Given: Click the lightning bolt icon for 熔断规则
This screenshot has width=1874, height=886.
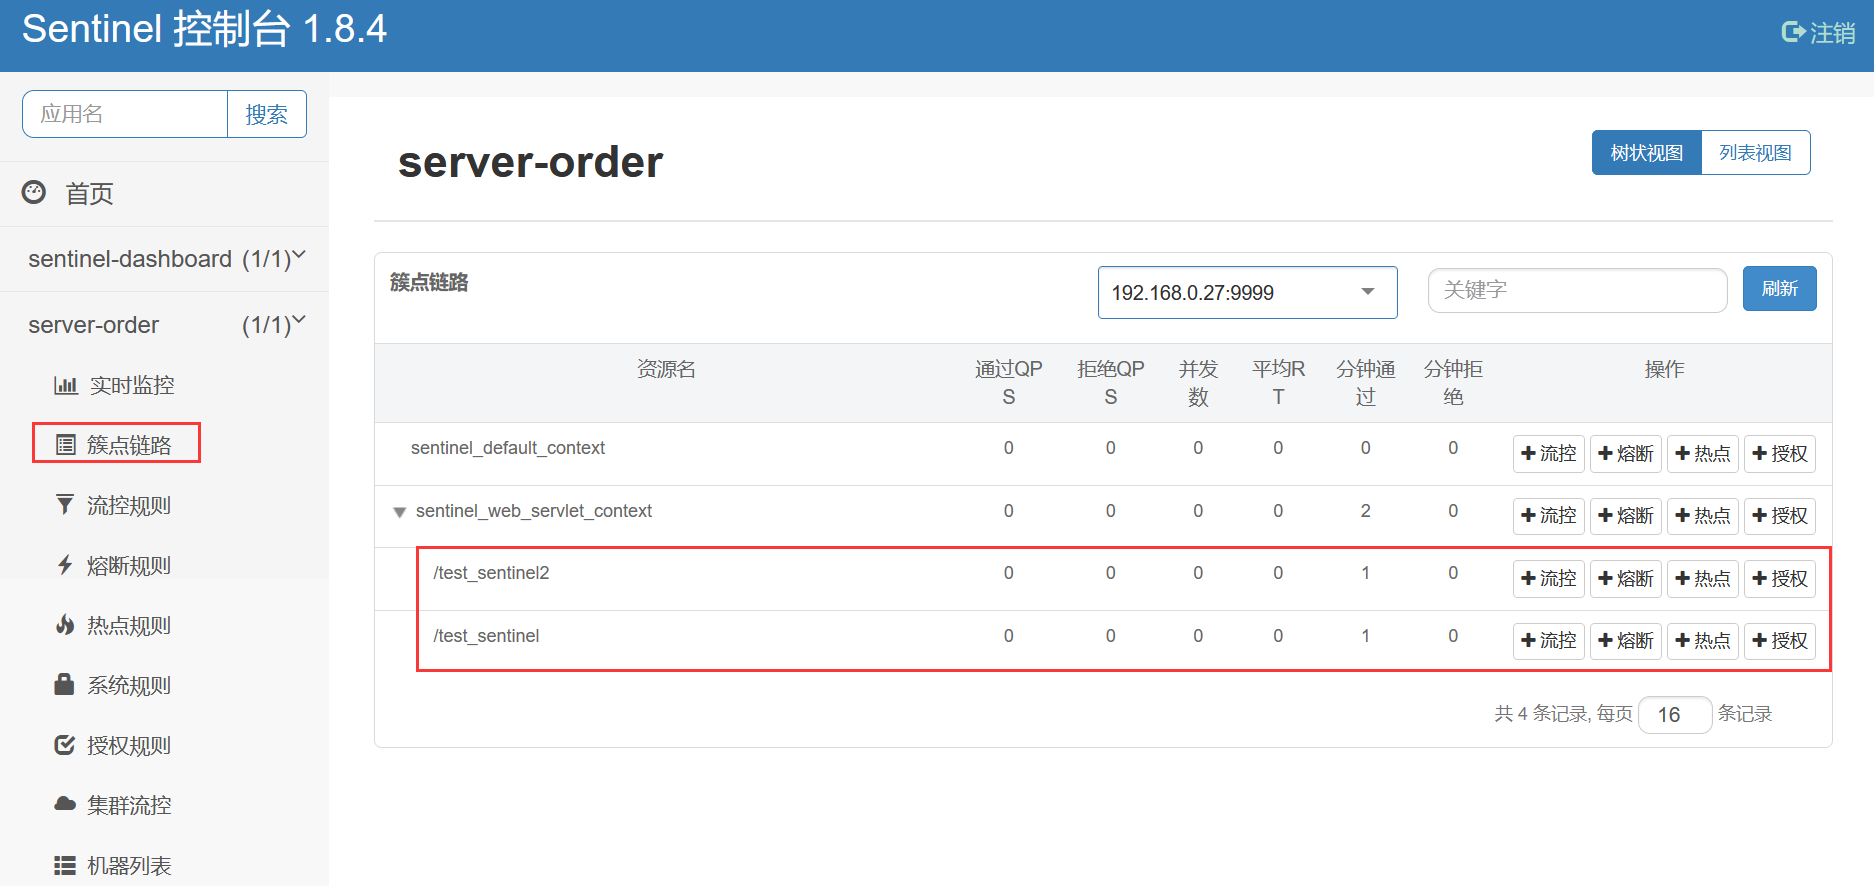Looking at the screenshot, I should (65, 565).
